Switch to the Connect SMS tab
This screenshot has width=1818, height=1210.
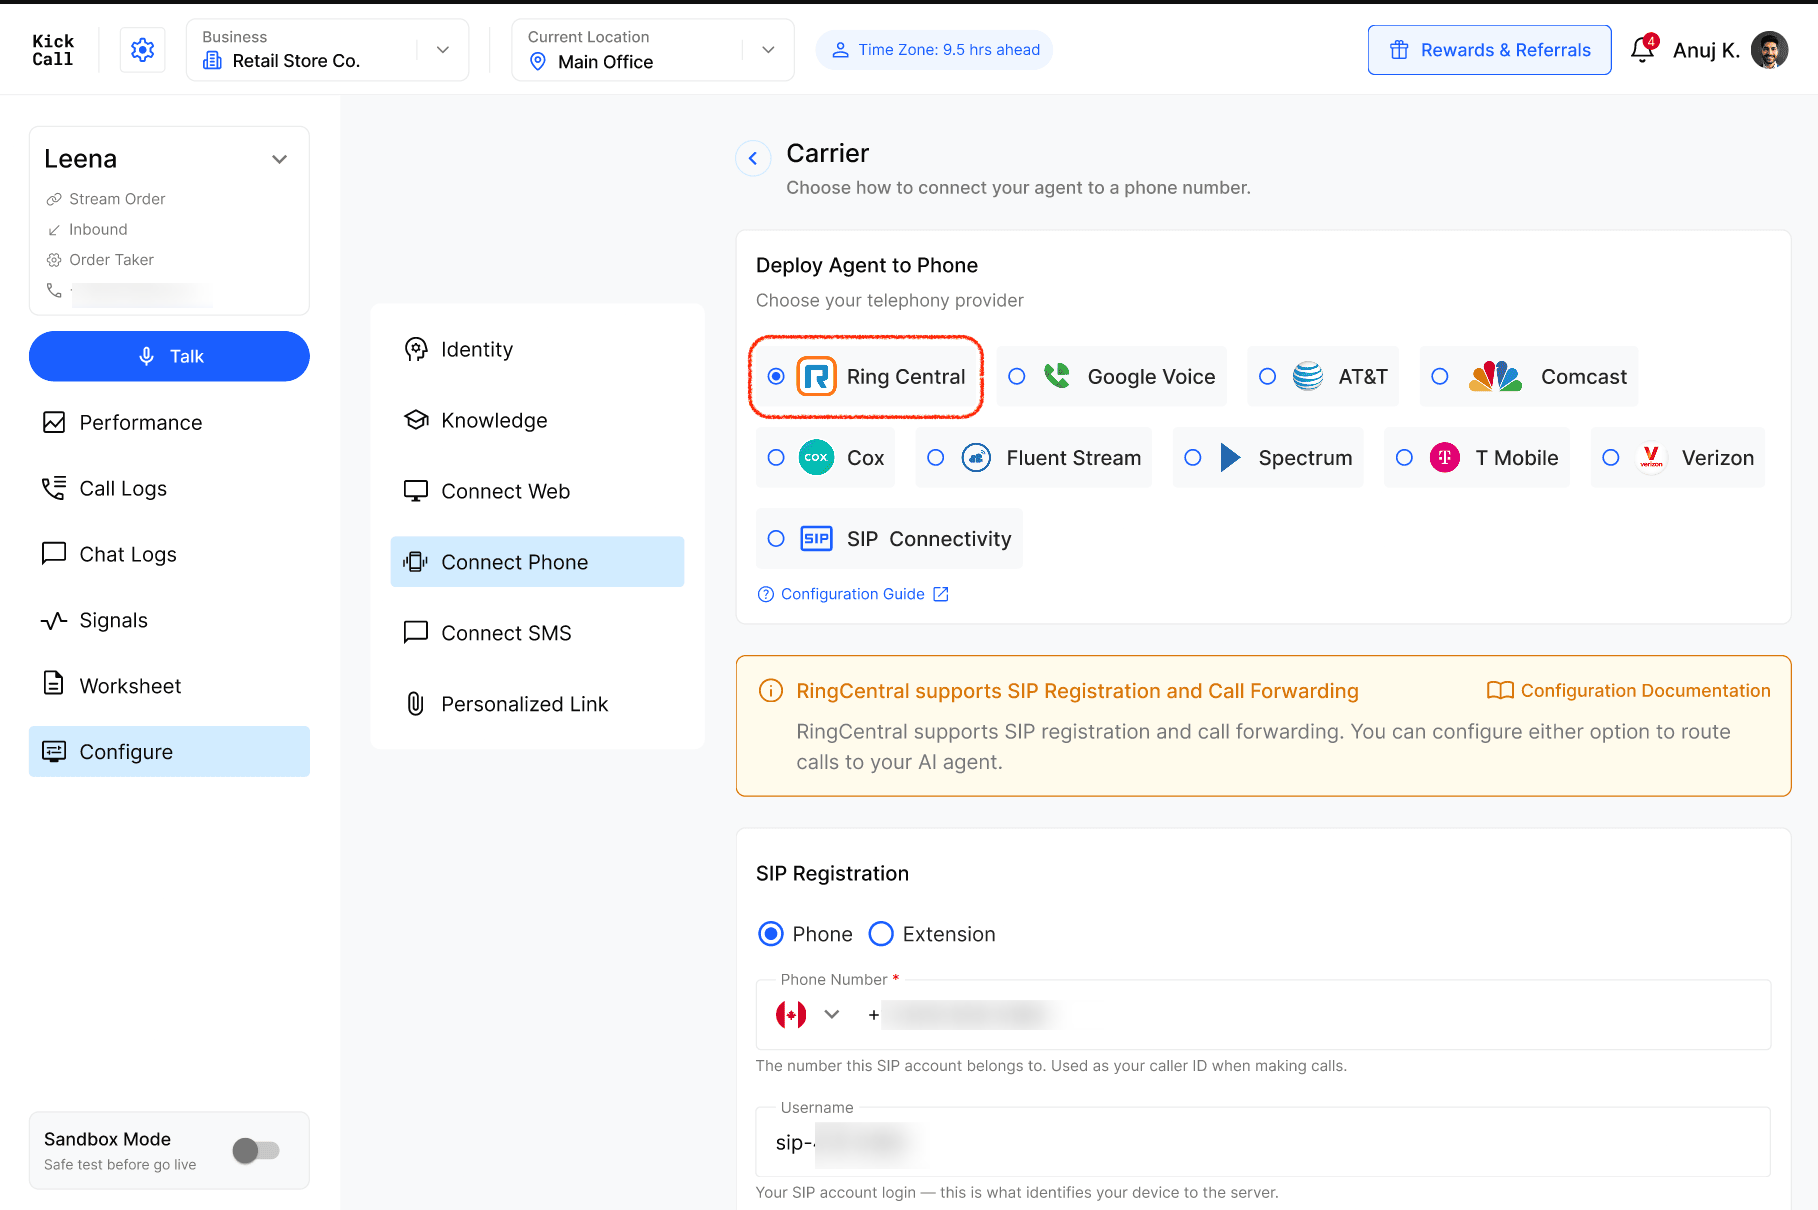[537, 633]
